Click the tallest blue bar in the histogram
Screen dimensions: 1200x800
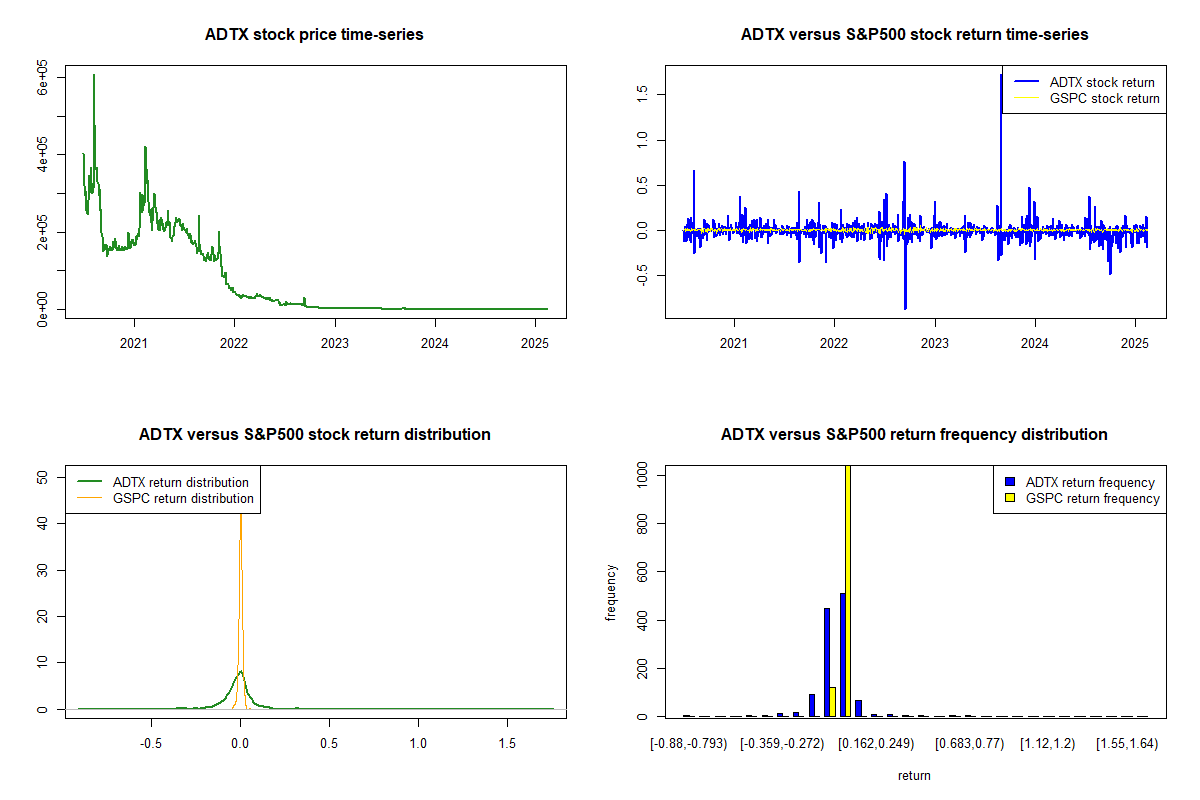point(842,655)
